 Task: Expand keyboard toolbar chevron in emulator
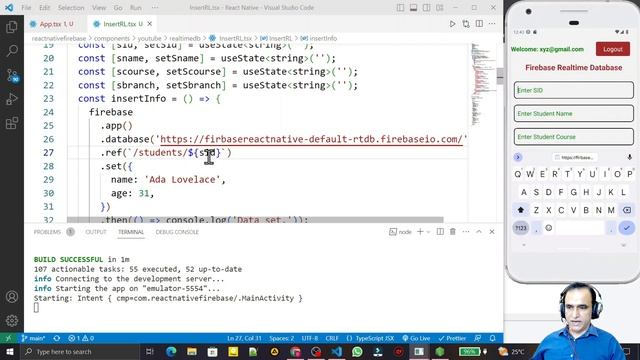click(x=518, y=157)
